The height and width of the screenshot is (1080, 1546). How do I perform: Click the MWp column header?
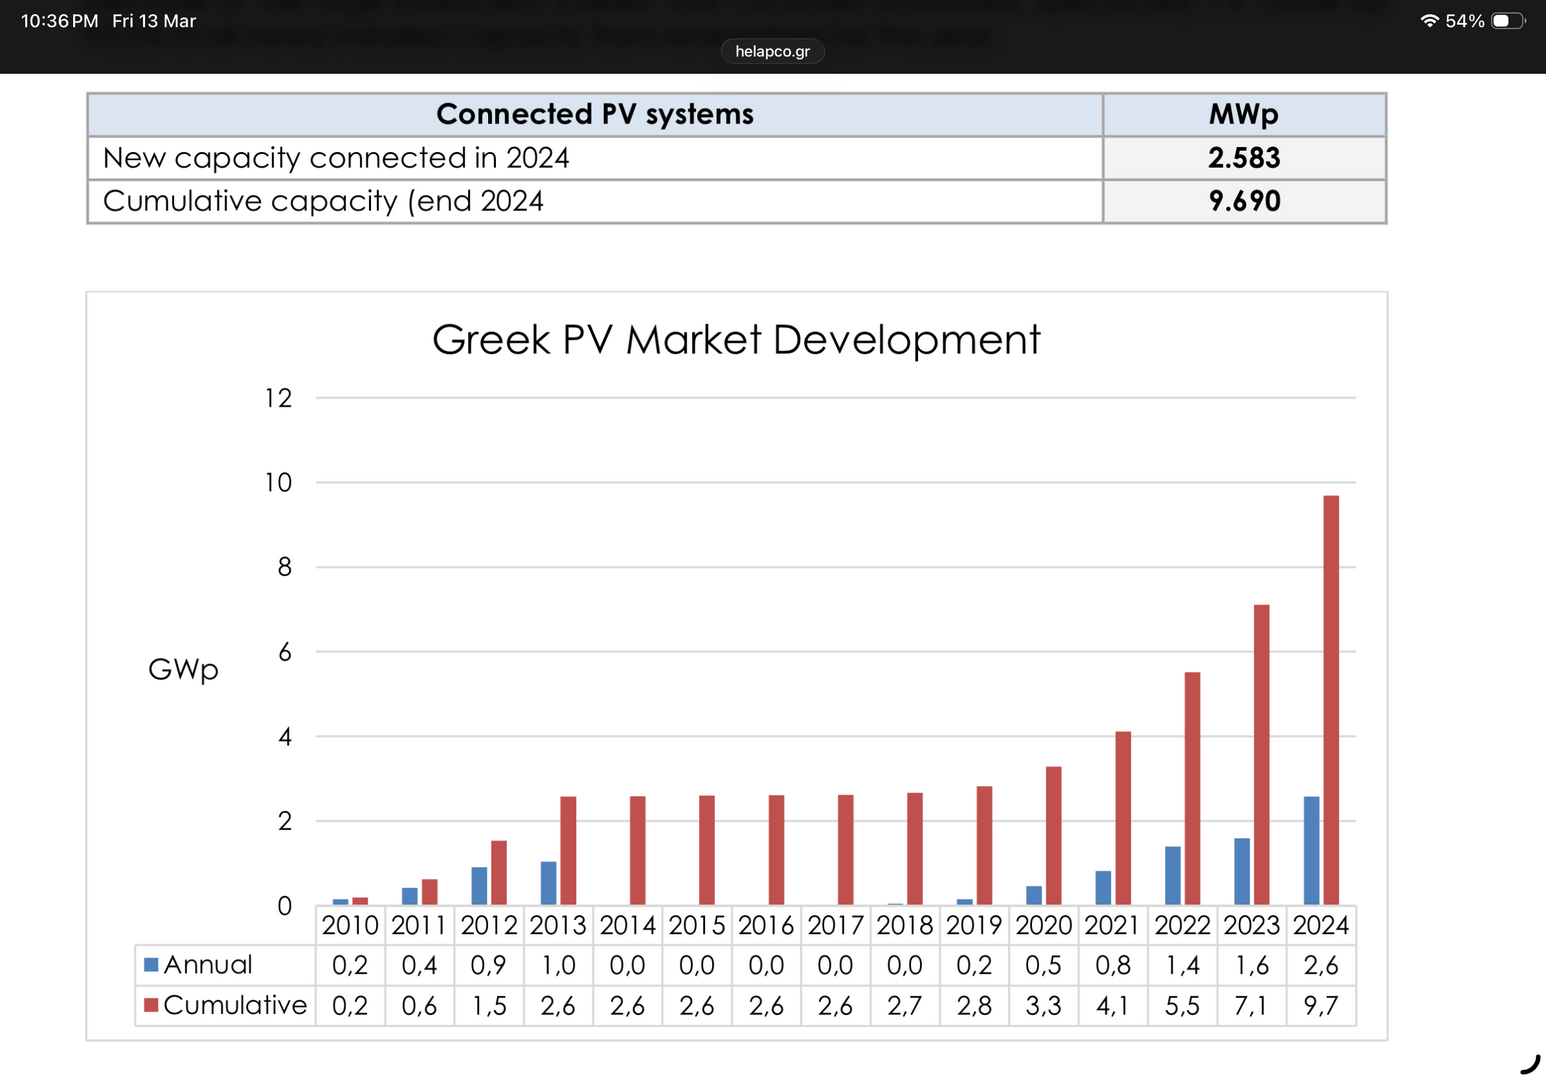[x=1244, y=114]
